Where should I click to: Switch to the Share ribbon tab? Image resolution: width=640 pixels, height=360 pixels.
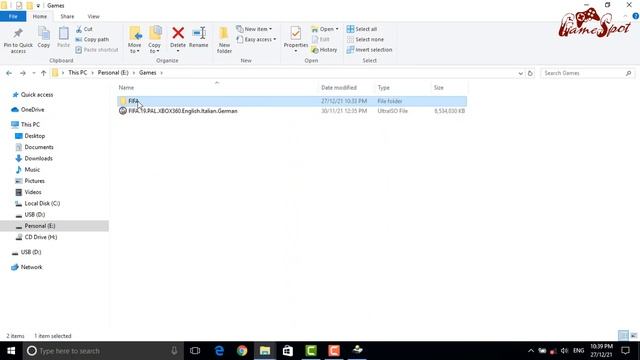pyautogui.click(x=67, y=16)
